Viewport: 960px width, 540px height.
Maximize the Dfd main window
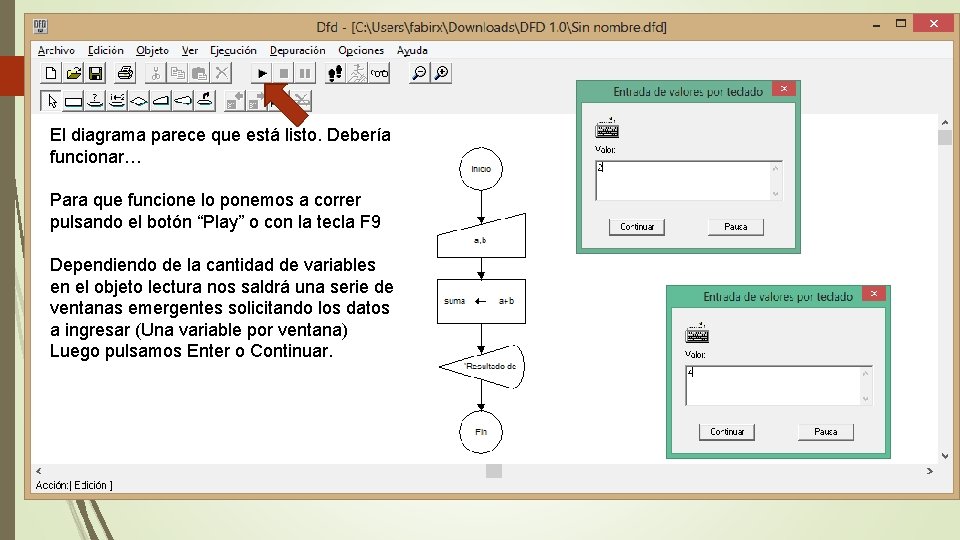[901, 23]
